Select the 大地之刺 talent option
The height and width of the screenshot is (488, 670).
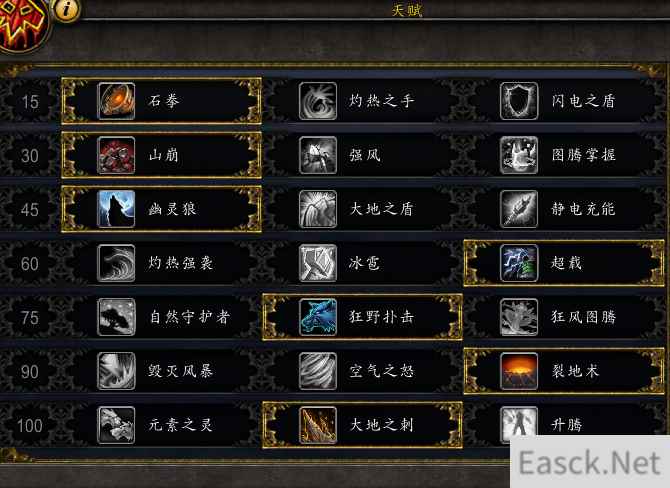362,425
